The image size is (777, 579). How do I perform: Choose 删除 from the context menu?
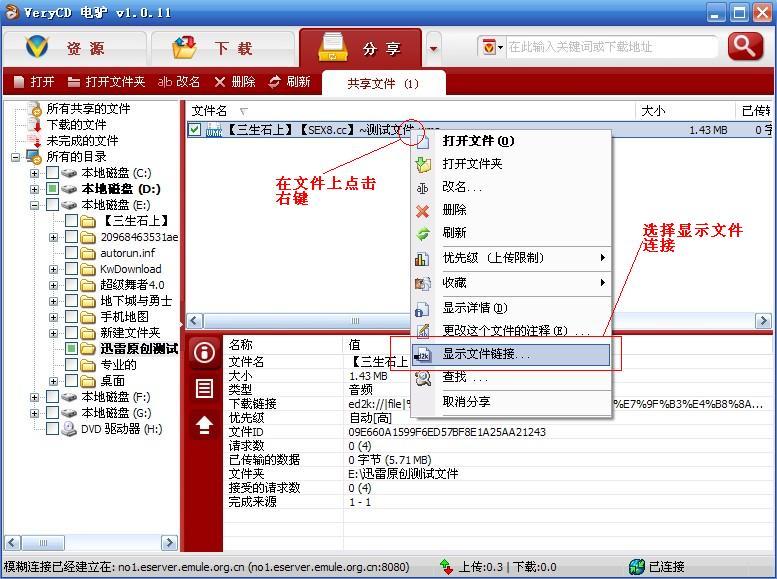(x=511, y=210)
